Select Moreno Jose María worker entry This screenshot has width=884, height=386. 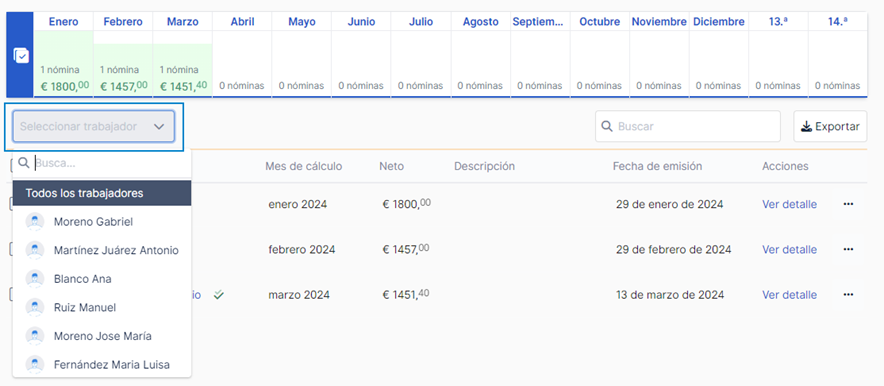click(102, 336)
